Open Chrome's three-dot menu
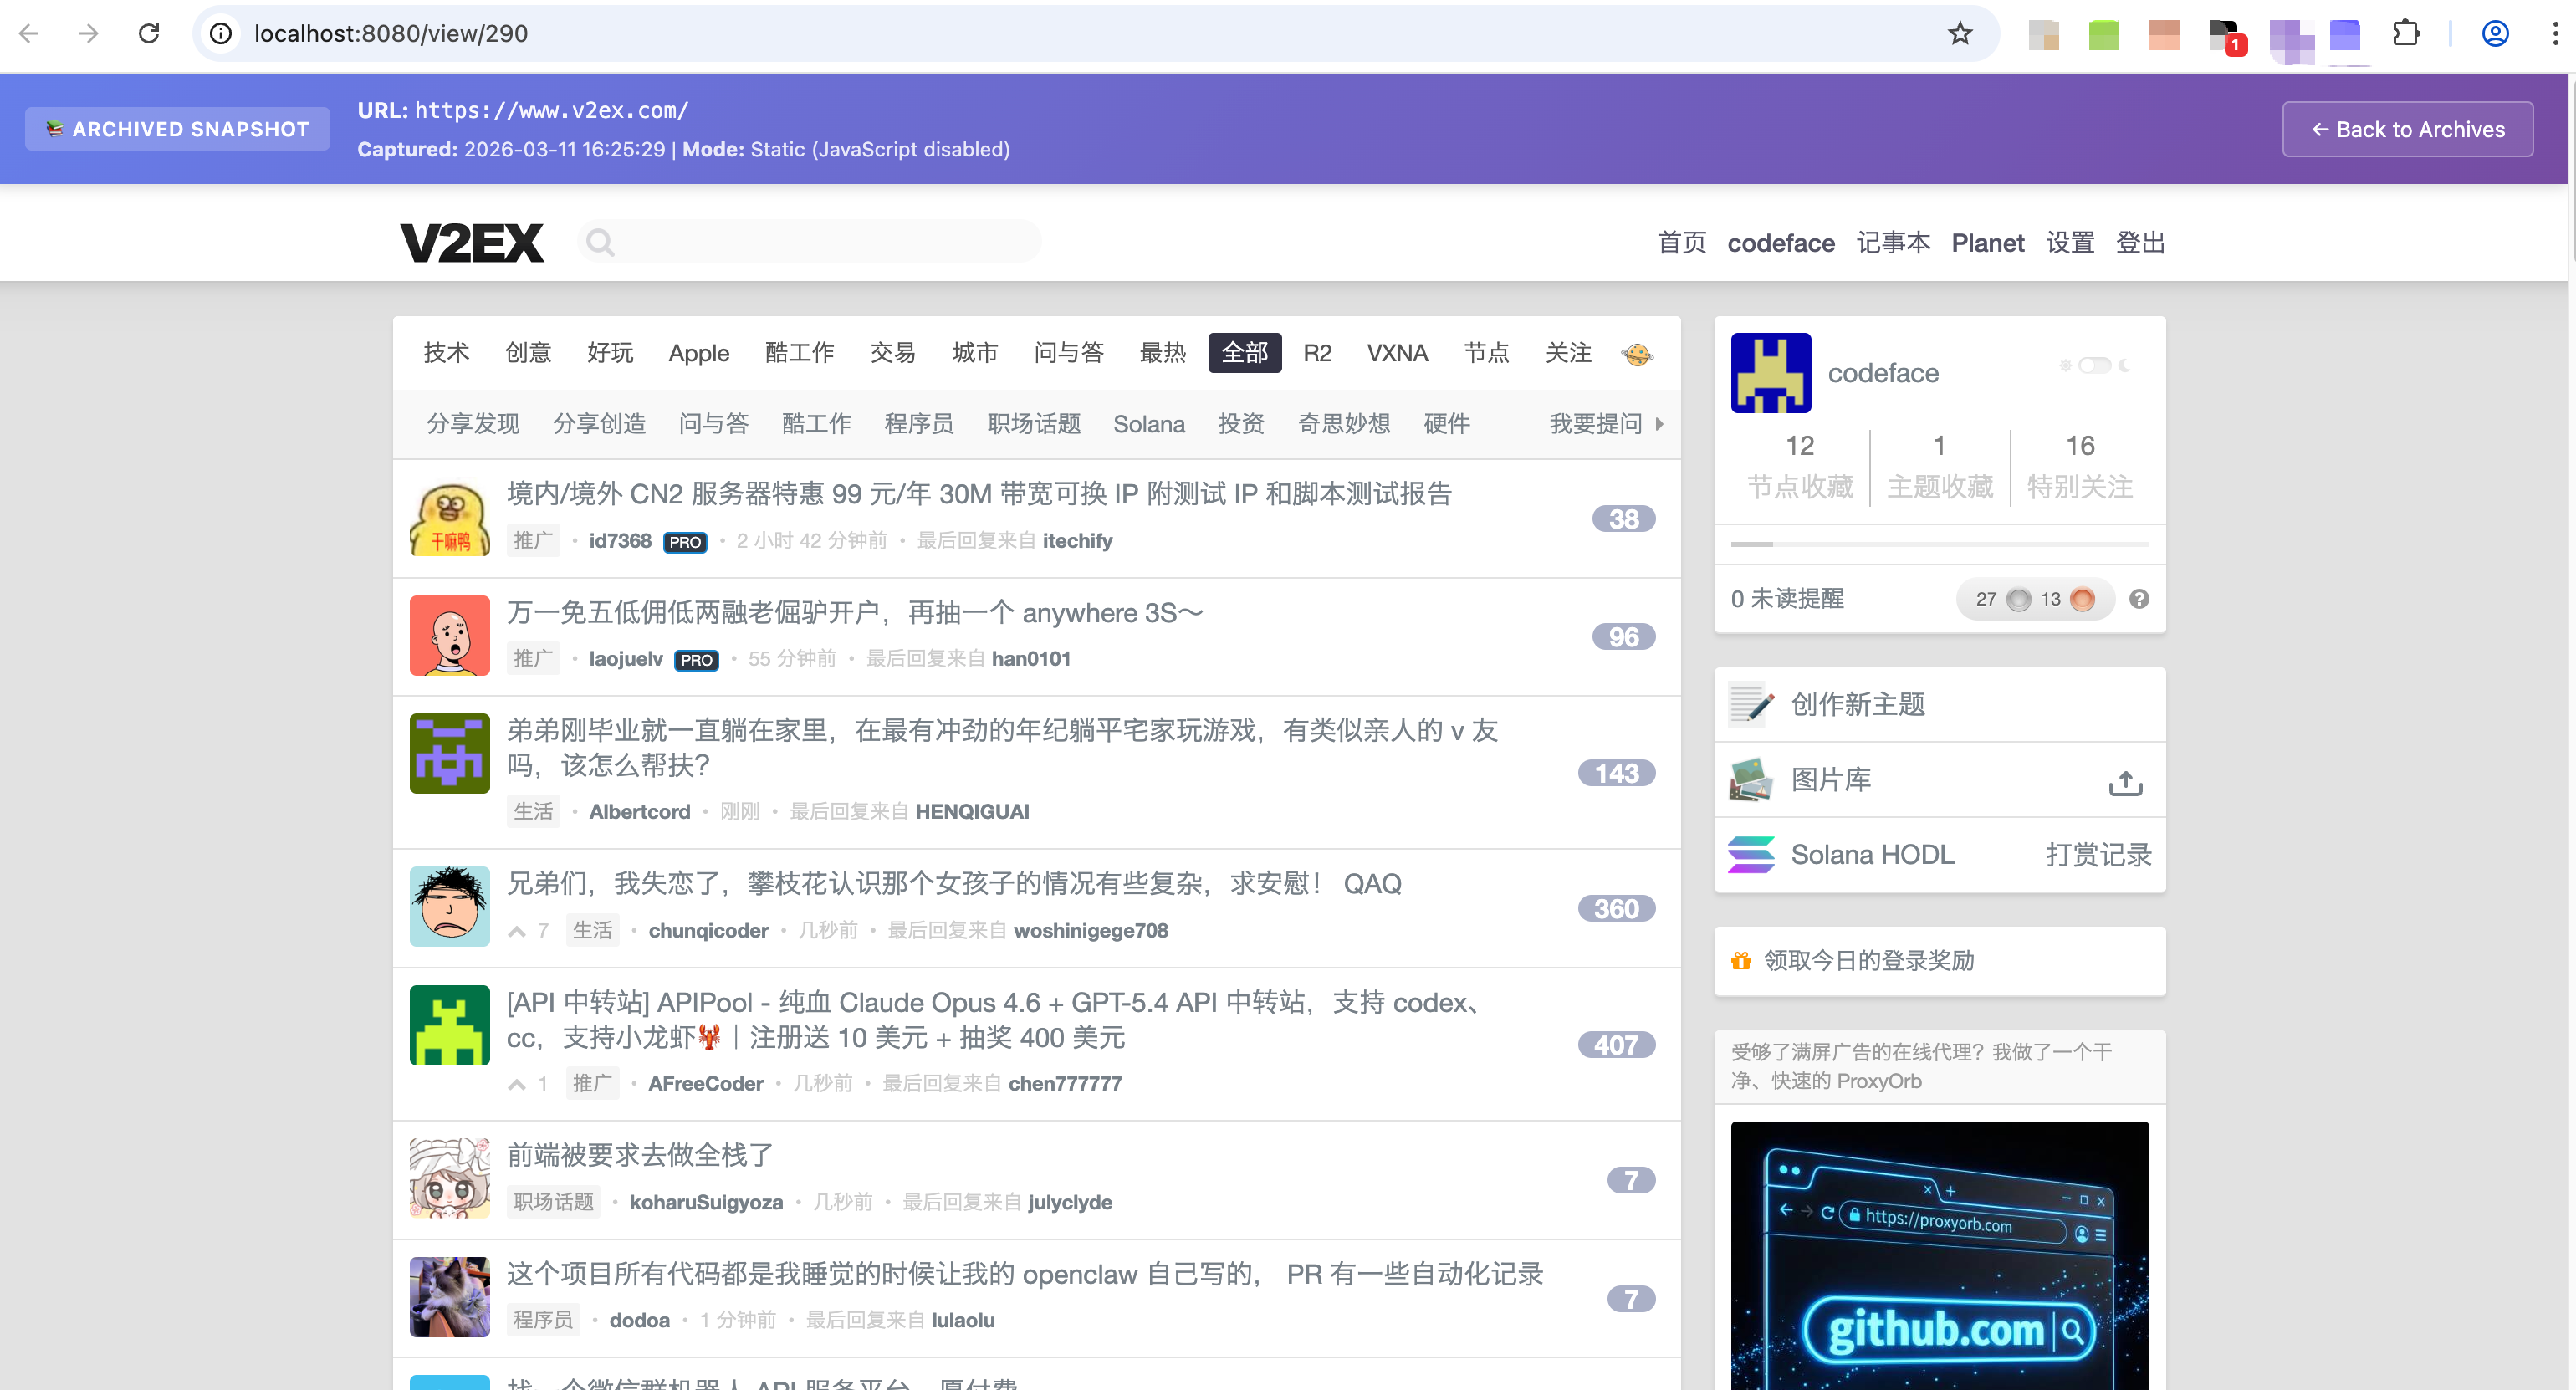Viewport: 2576px width, 1390px height. [x=2555, y=34]
